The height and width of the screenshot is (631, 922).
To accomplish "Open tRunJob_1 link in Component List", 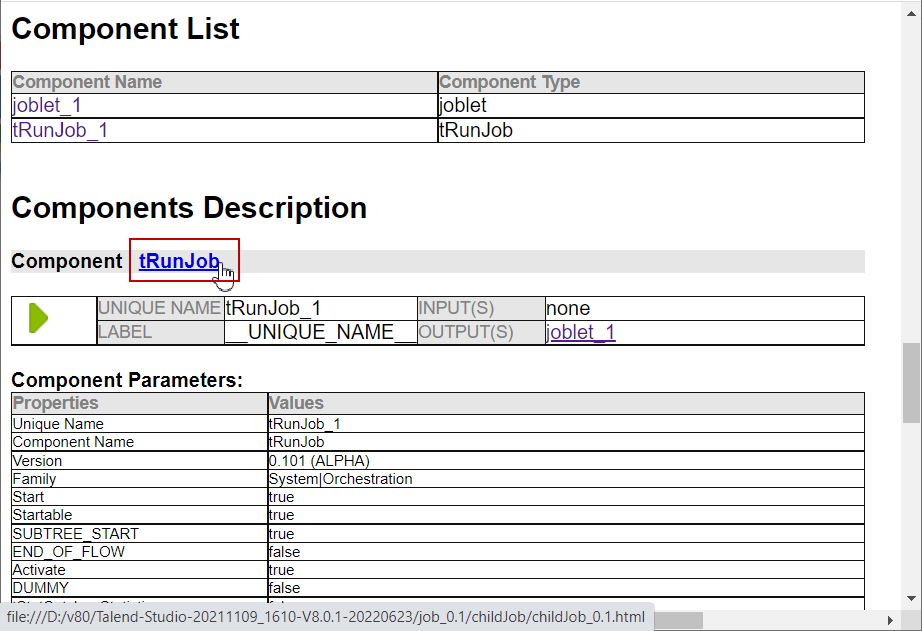I will (x=59, y=130).
